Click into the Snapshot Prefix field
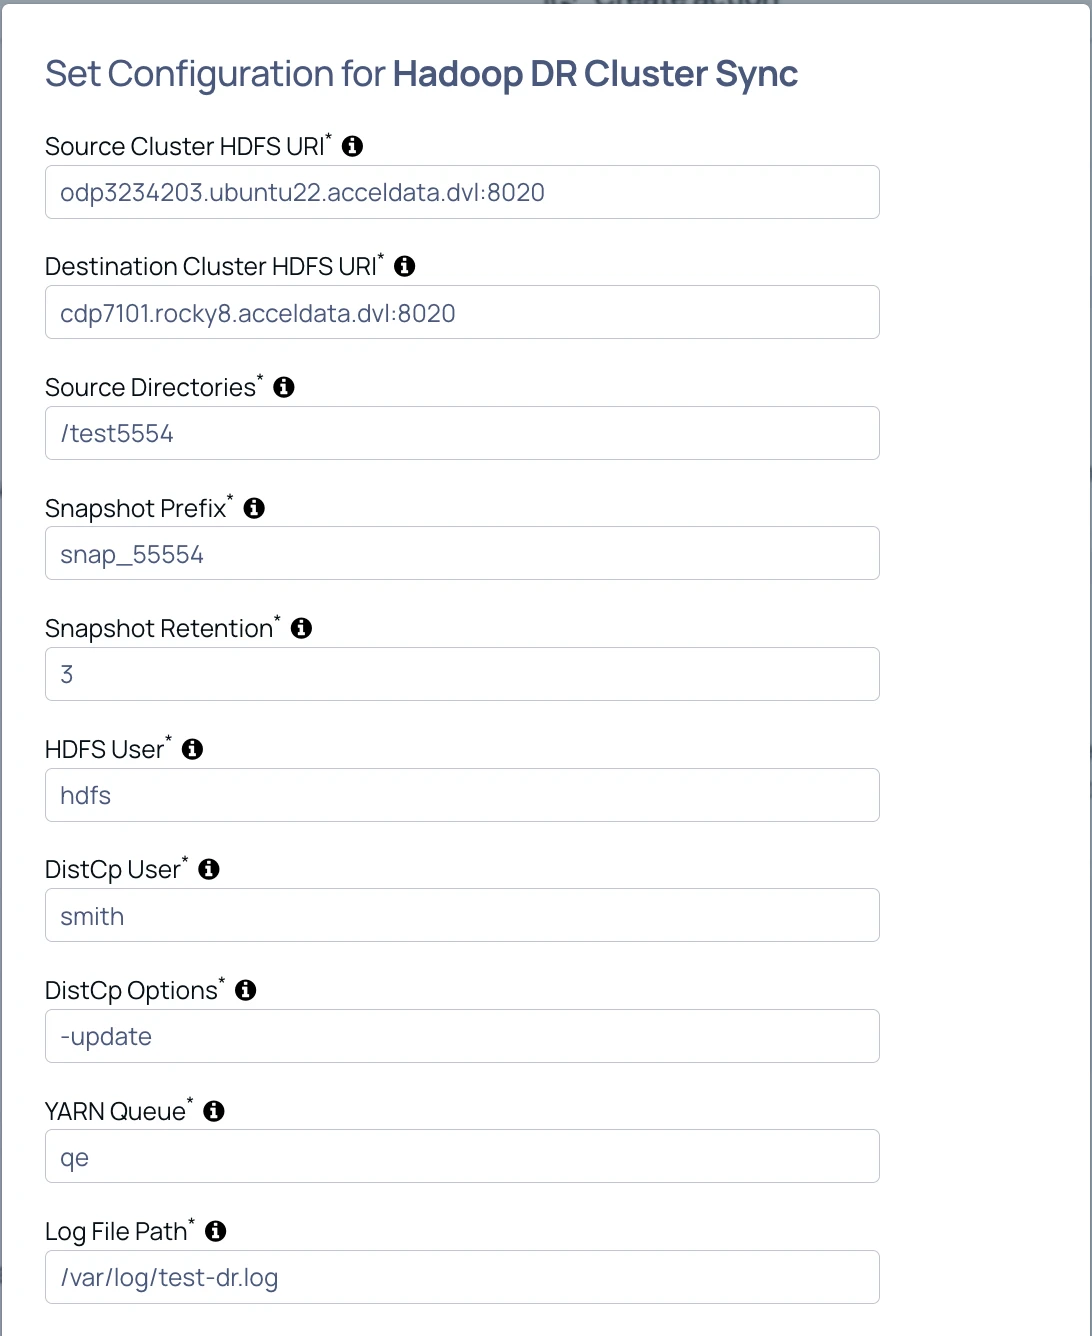This screenshot has height=1336, width=1092. (x=462, y=554)
